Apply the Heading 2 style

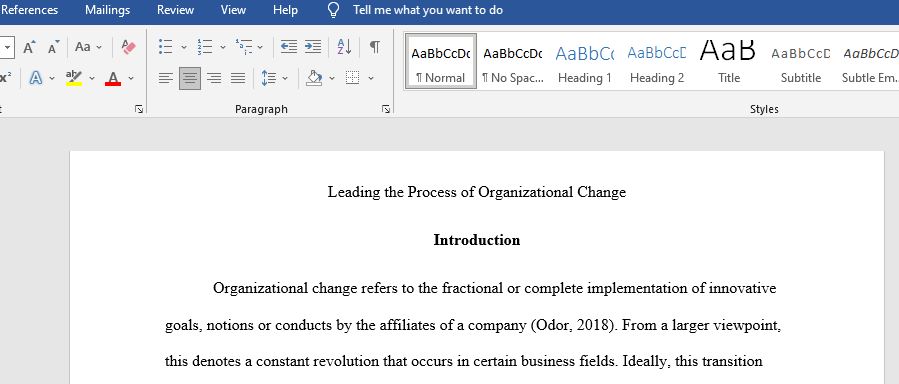click(x=657, y=61)
